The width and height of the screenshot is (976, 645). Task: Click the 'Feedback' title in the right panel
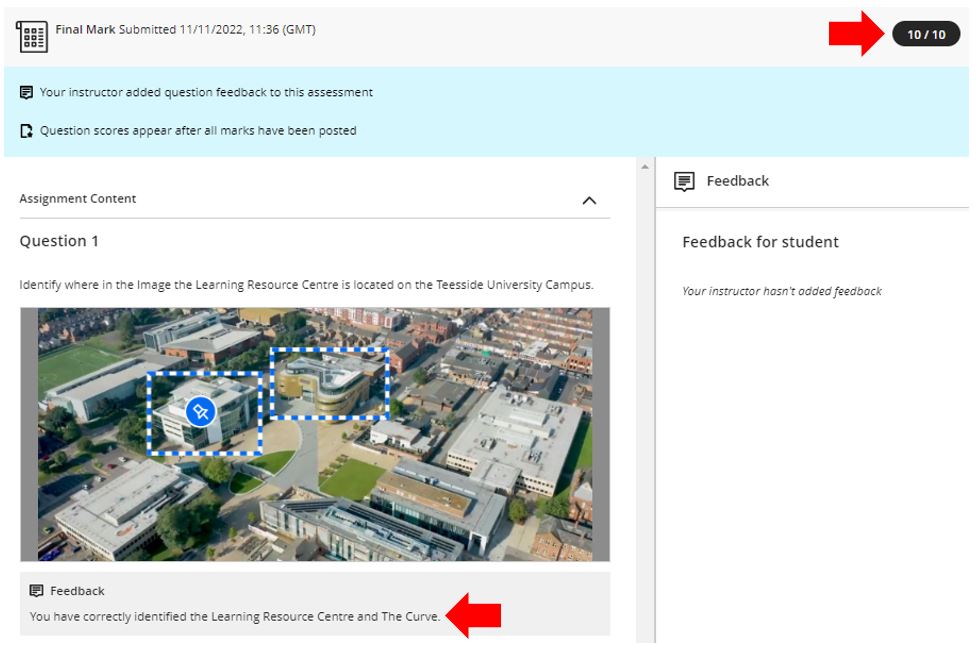pyautogui.click(x=738, y=181)
